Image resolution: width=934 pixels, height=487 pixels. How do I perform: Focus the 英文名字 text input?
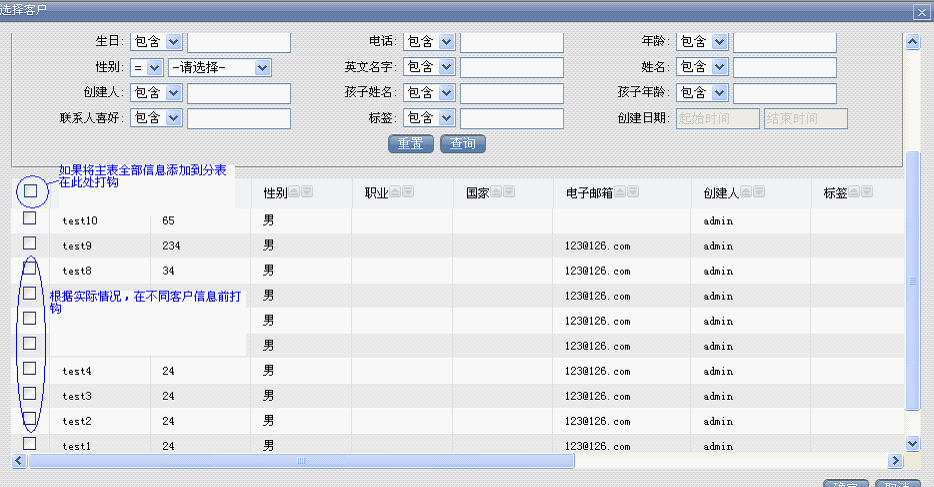tap(511, 67)
